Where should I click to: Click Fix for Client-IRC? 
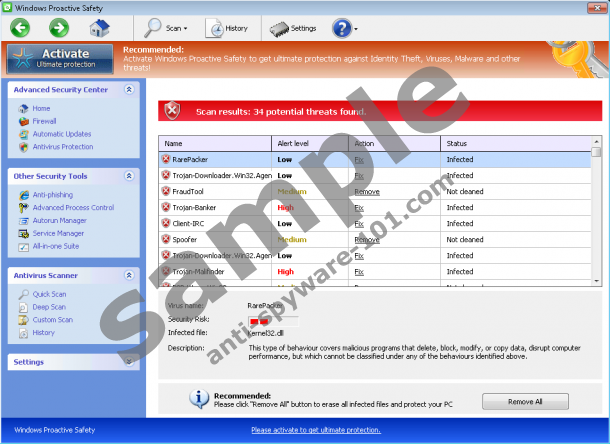click(x=359, y=223)
